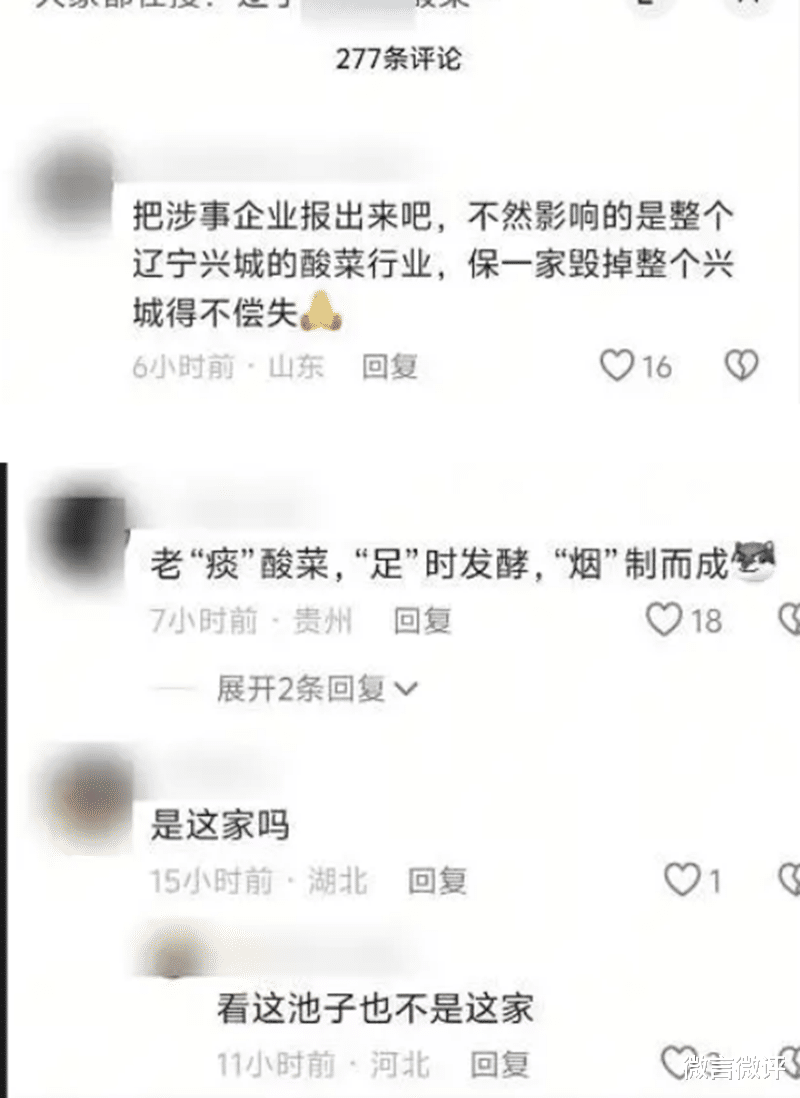The height and width of the screenshot is (1098, 800).
Task: Dislike the Guizhou comment via broken heart
Action: pos(790,620)
